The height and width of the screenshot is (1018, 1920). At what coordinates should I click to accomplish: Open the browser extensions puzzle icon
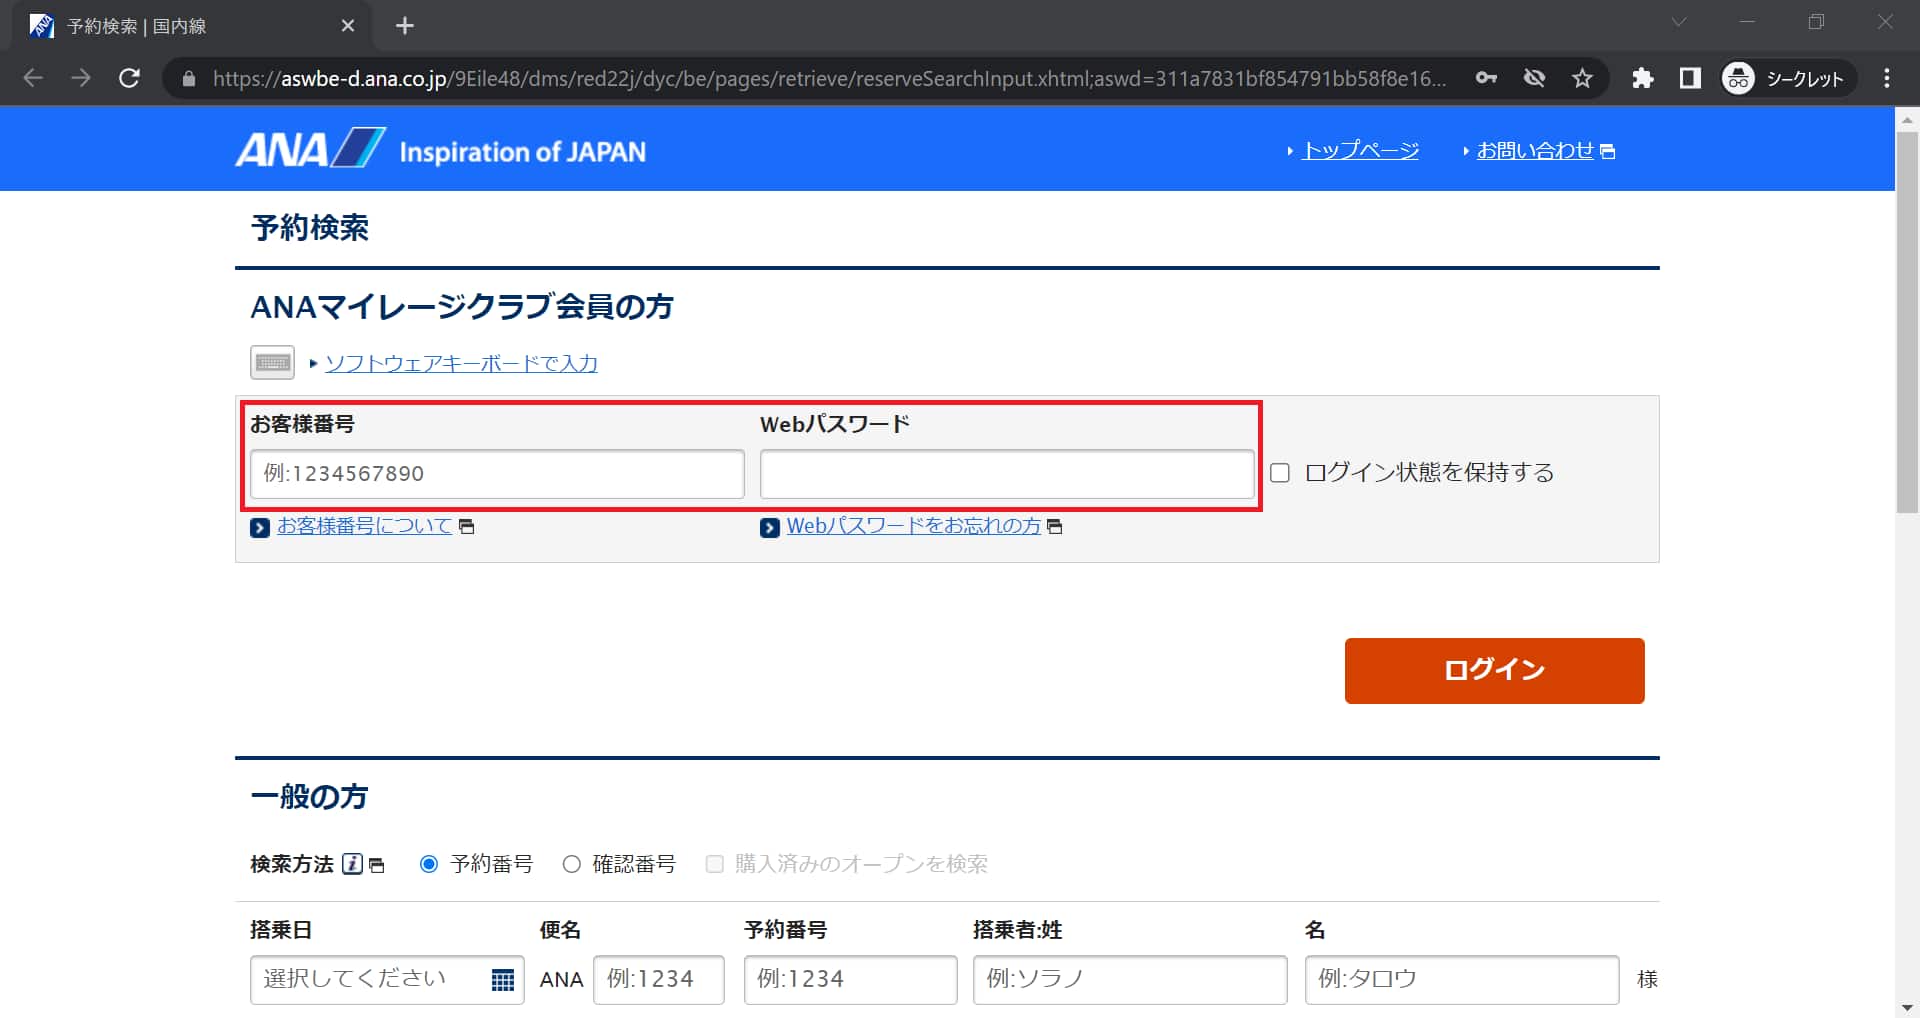(1642, 78)
